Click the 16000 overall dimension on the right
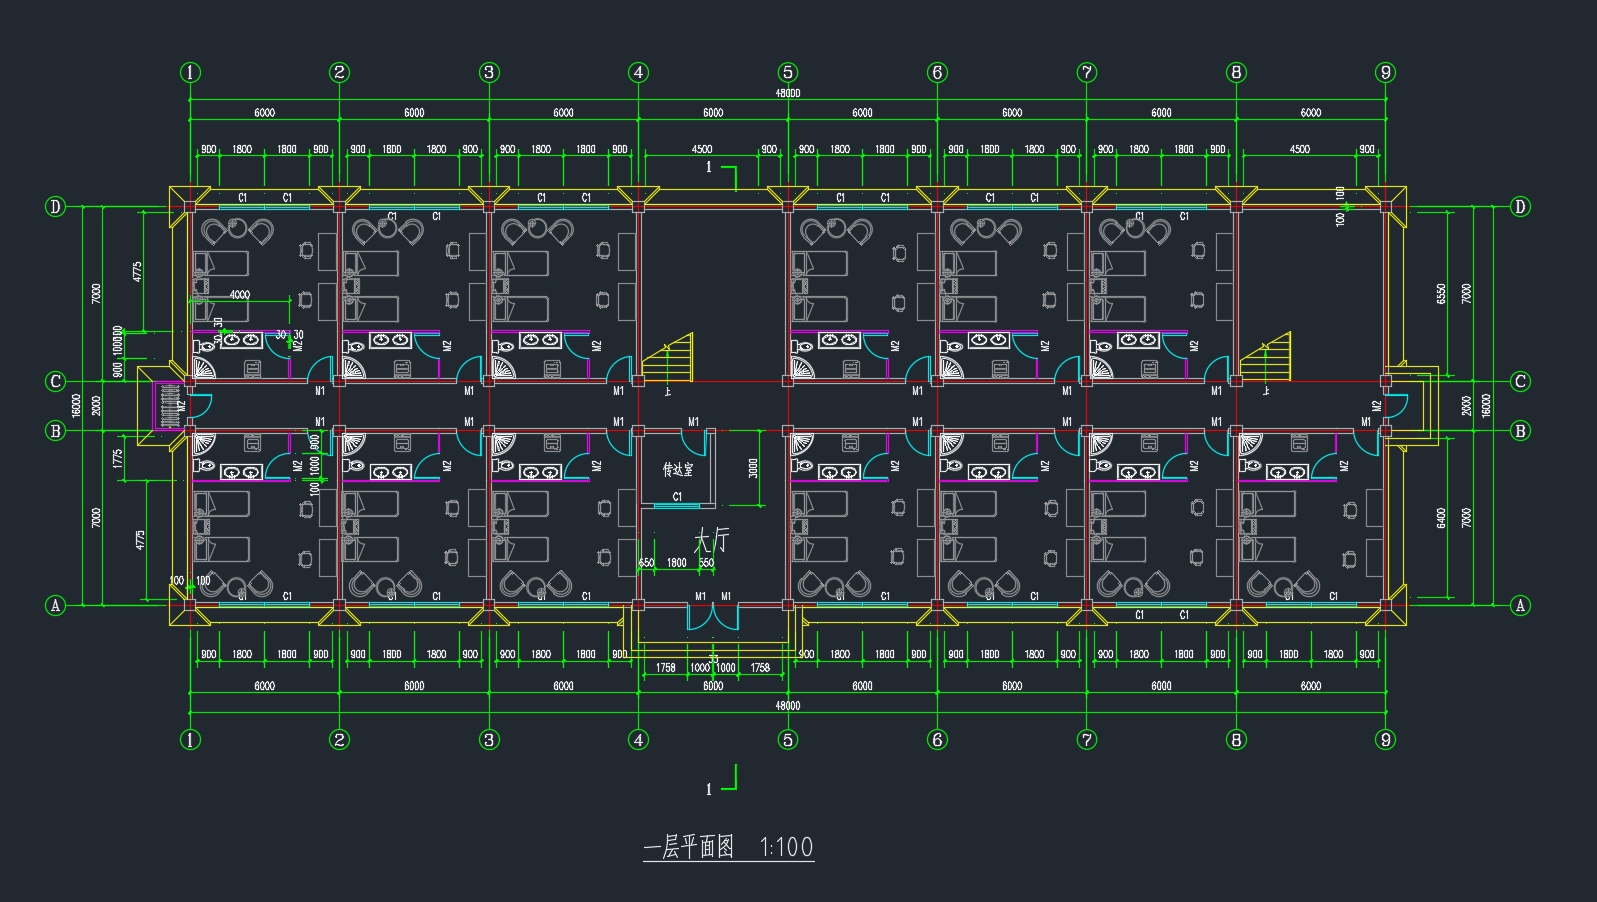Image resolution: width=1597 pixels, height=902 pixels. (x=1486, y=406)
